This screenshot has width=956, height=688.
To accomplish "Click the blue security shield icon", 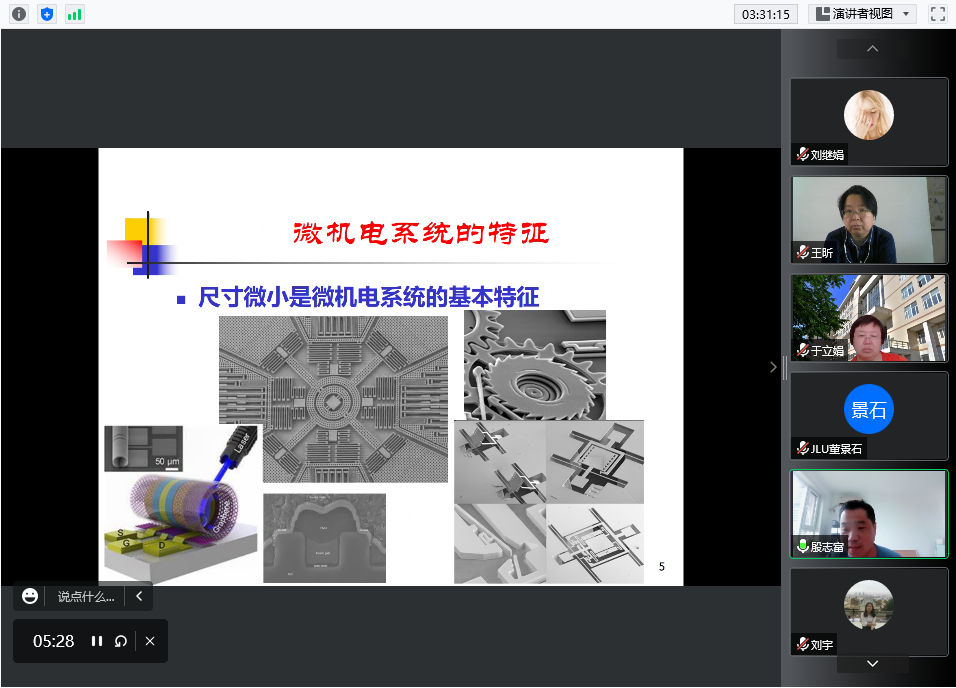I will point(47,14).
